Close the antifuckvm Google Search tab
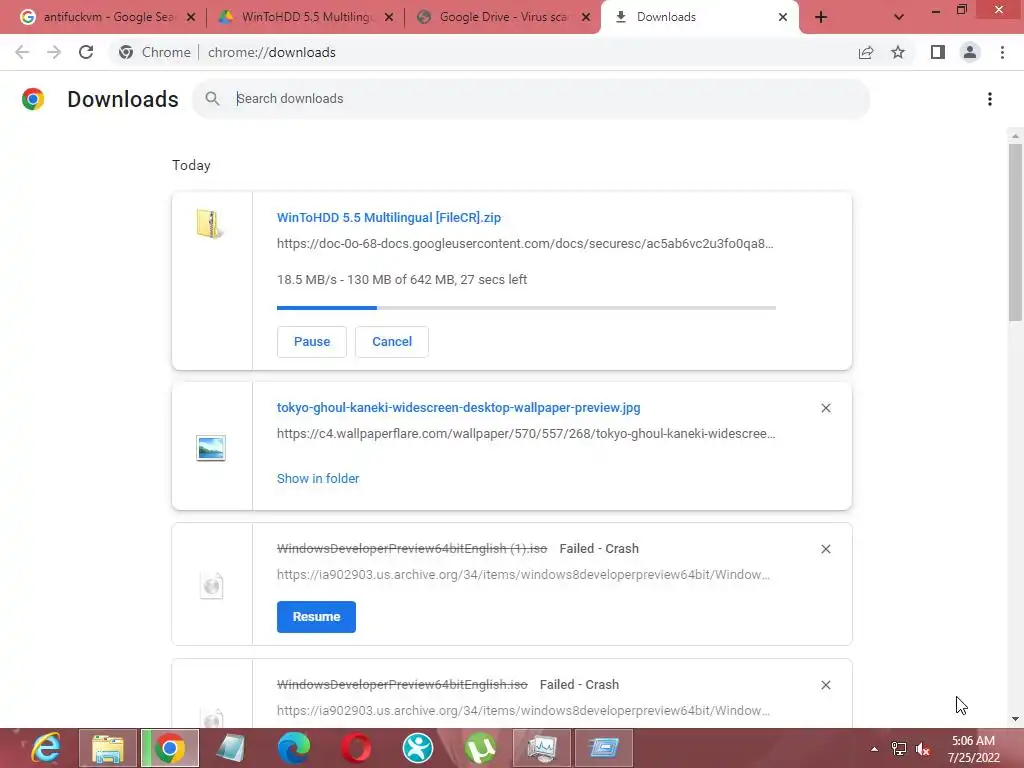 pyautogui.click(x=191, y=17)
